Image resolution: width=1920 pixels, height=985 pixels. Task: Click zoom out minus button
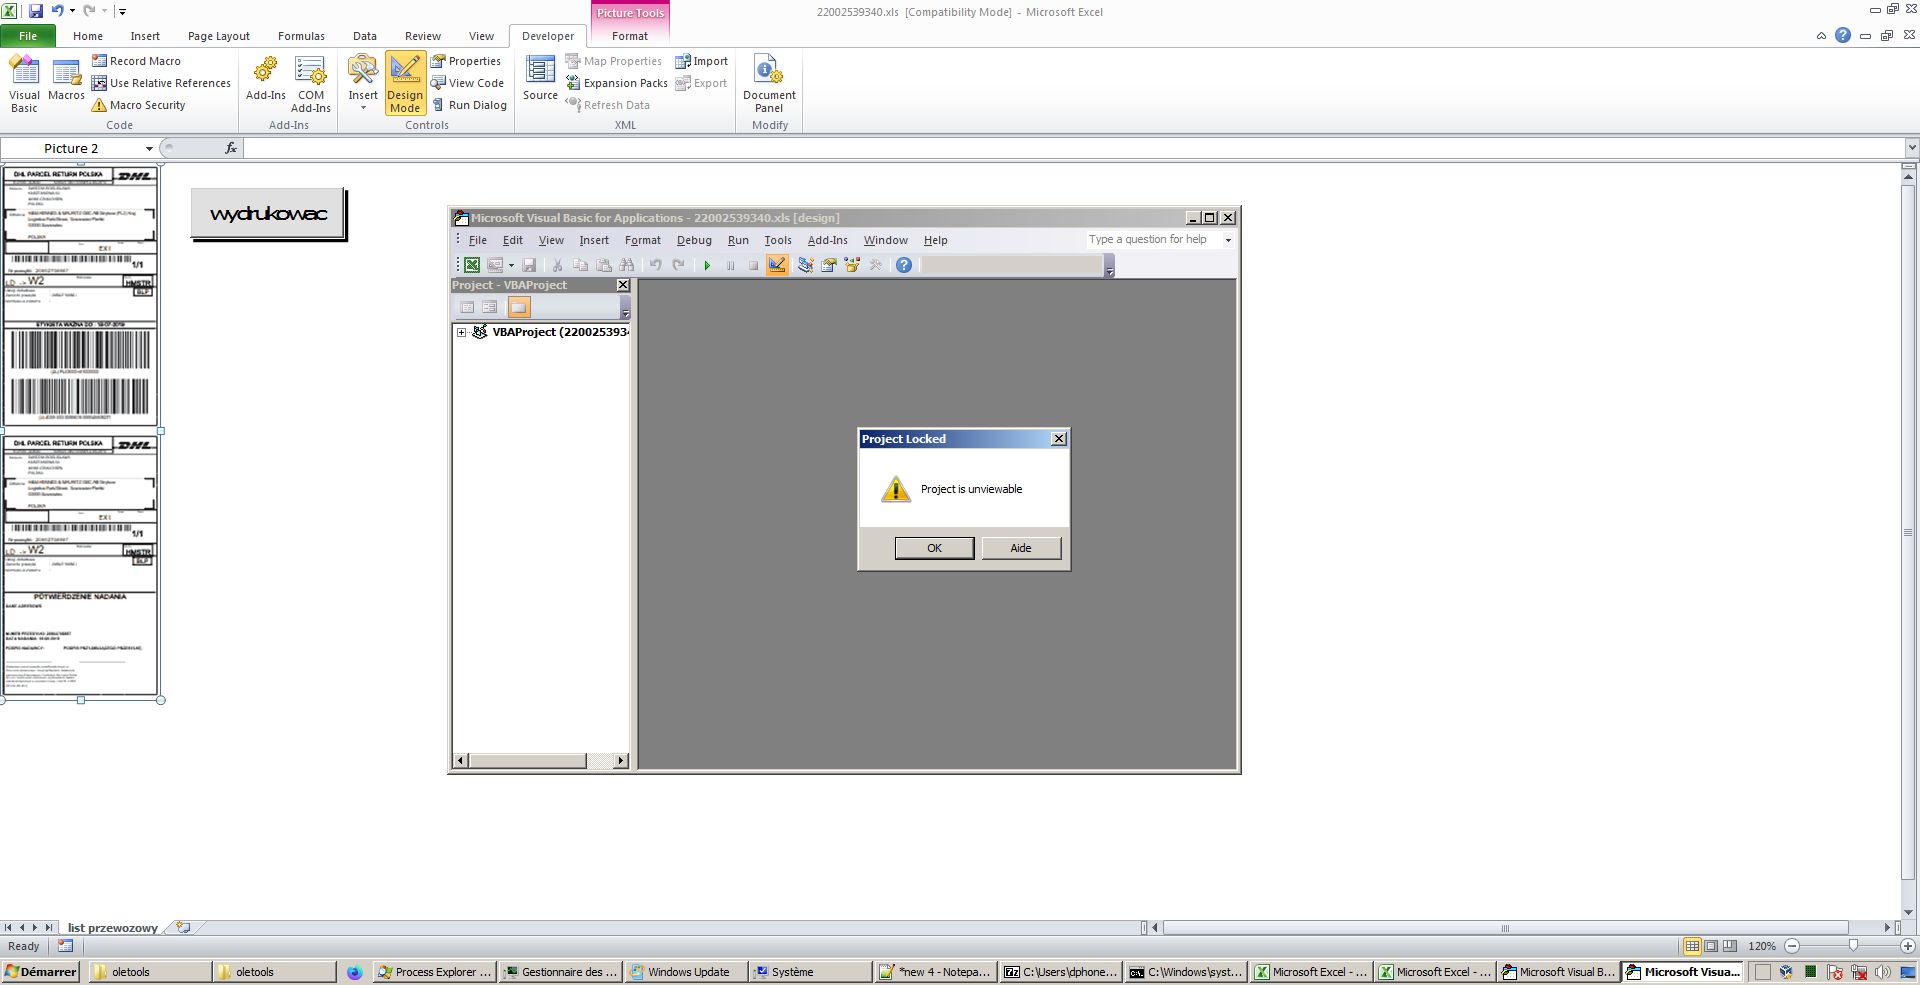pos(1792,946)
